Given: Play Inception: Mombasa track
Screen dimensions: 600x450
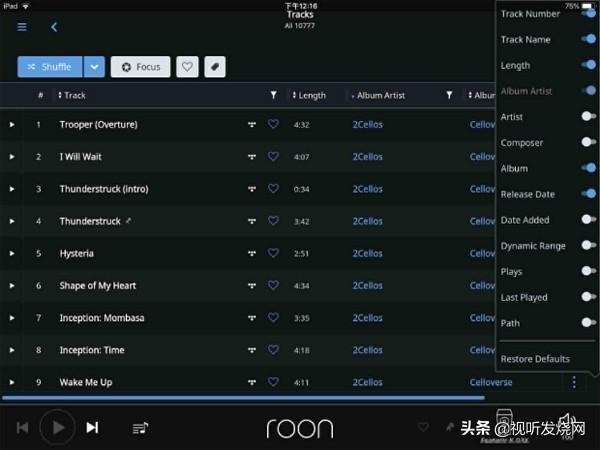Looking at the screenshot, I should pyautogui.click(x=12, y=318).
